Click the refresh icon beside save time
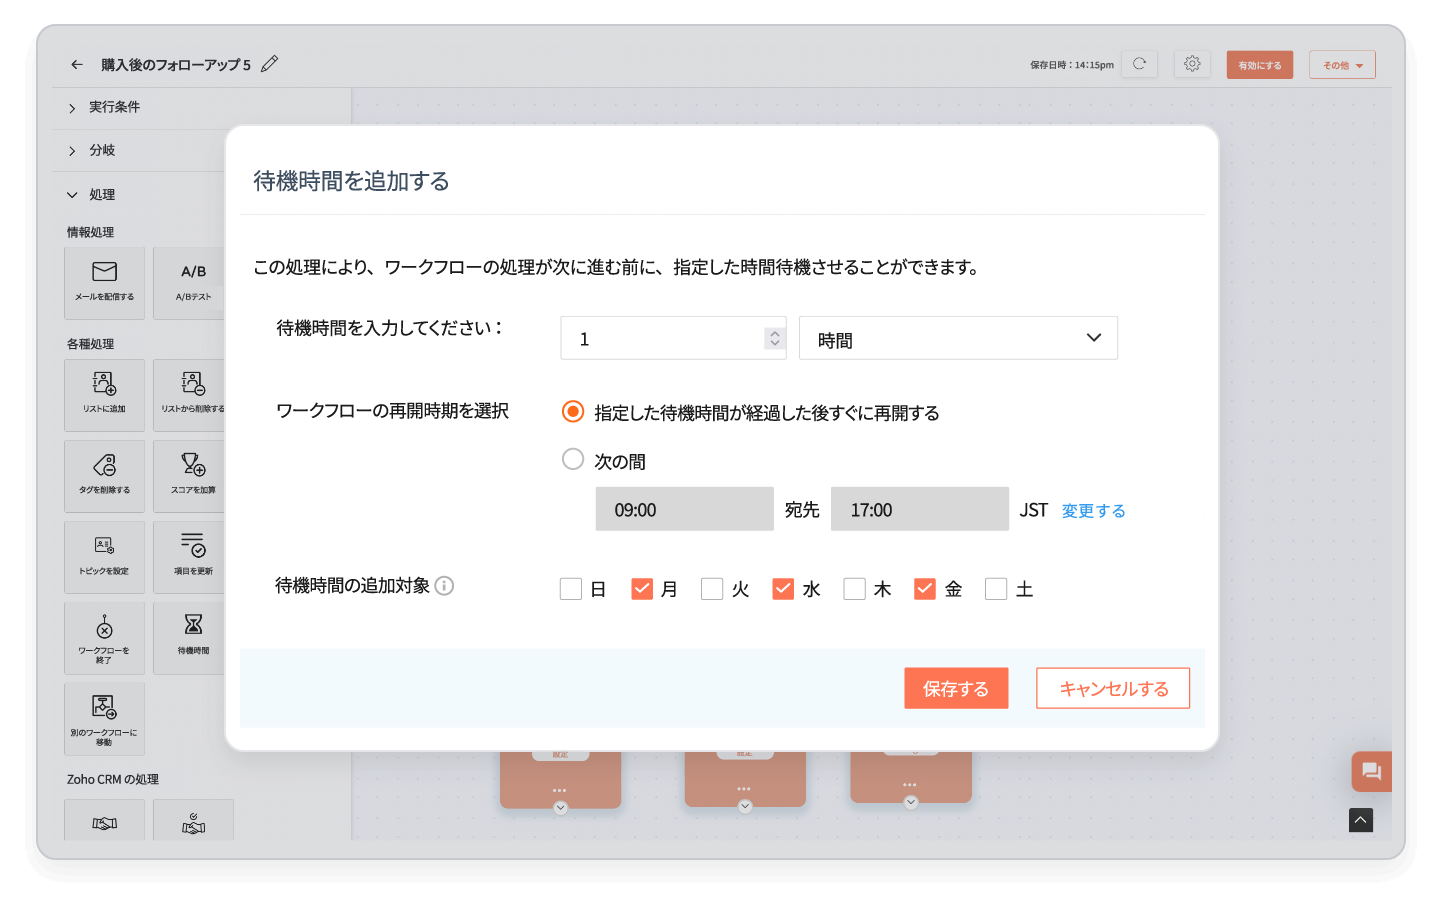Screen dimensions: 1442x908 pos(1139,64)
